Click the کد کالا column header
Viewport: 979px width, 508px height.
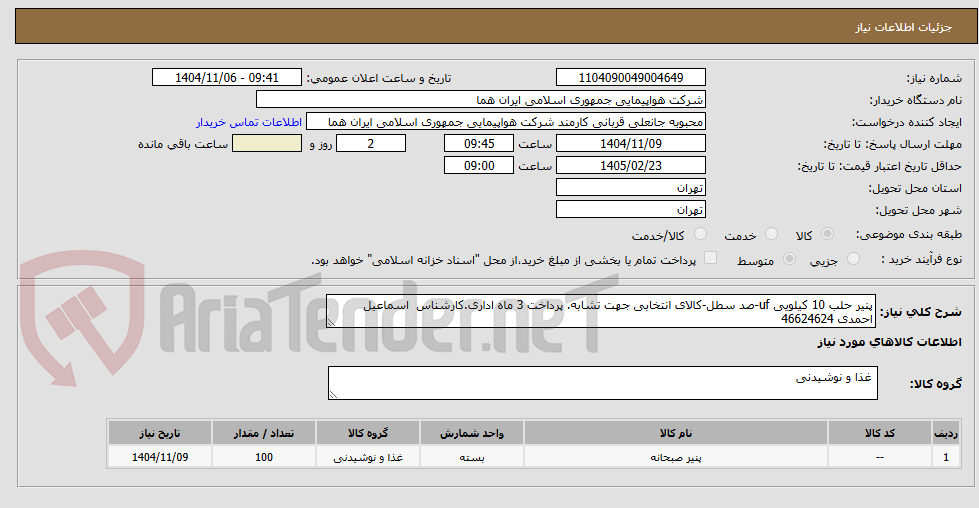[880, 433]
